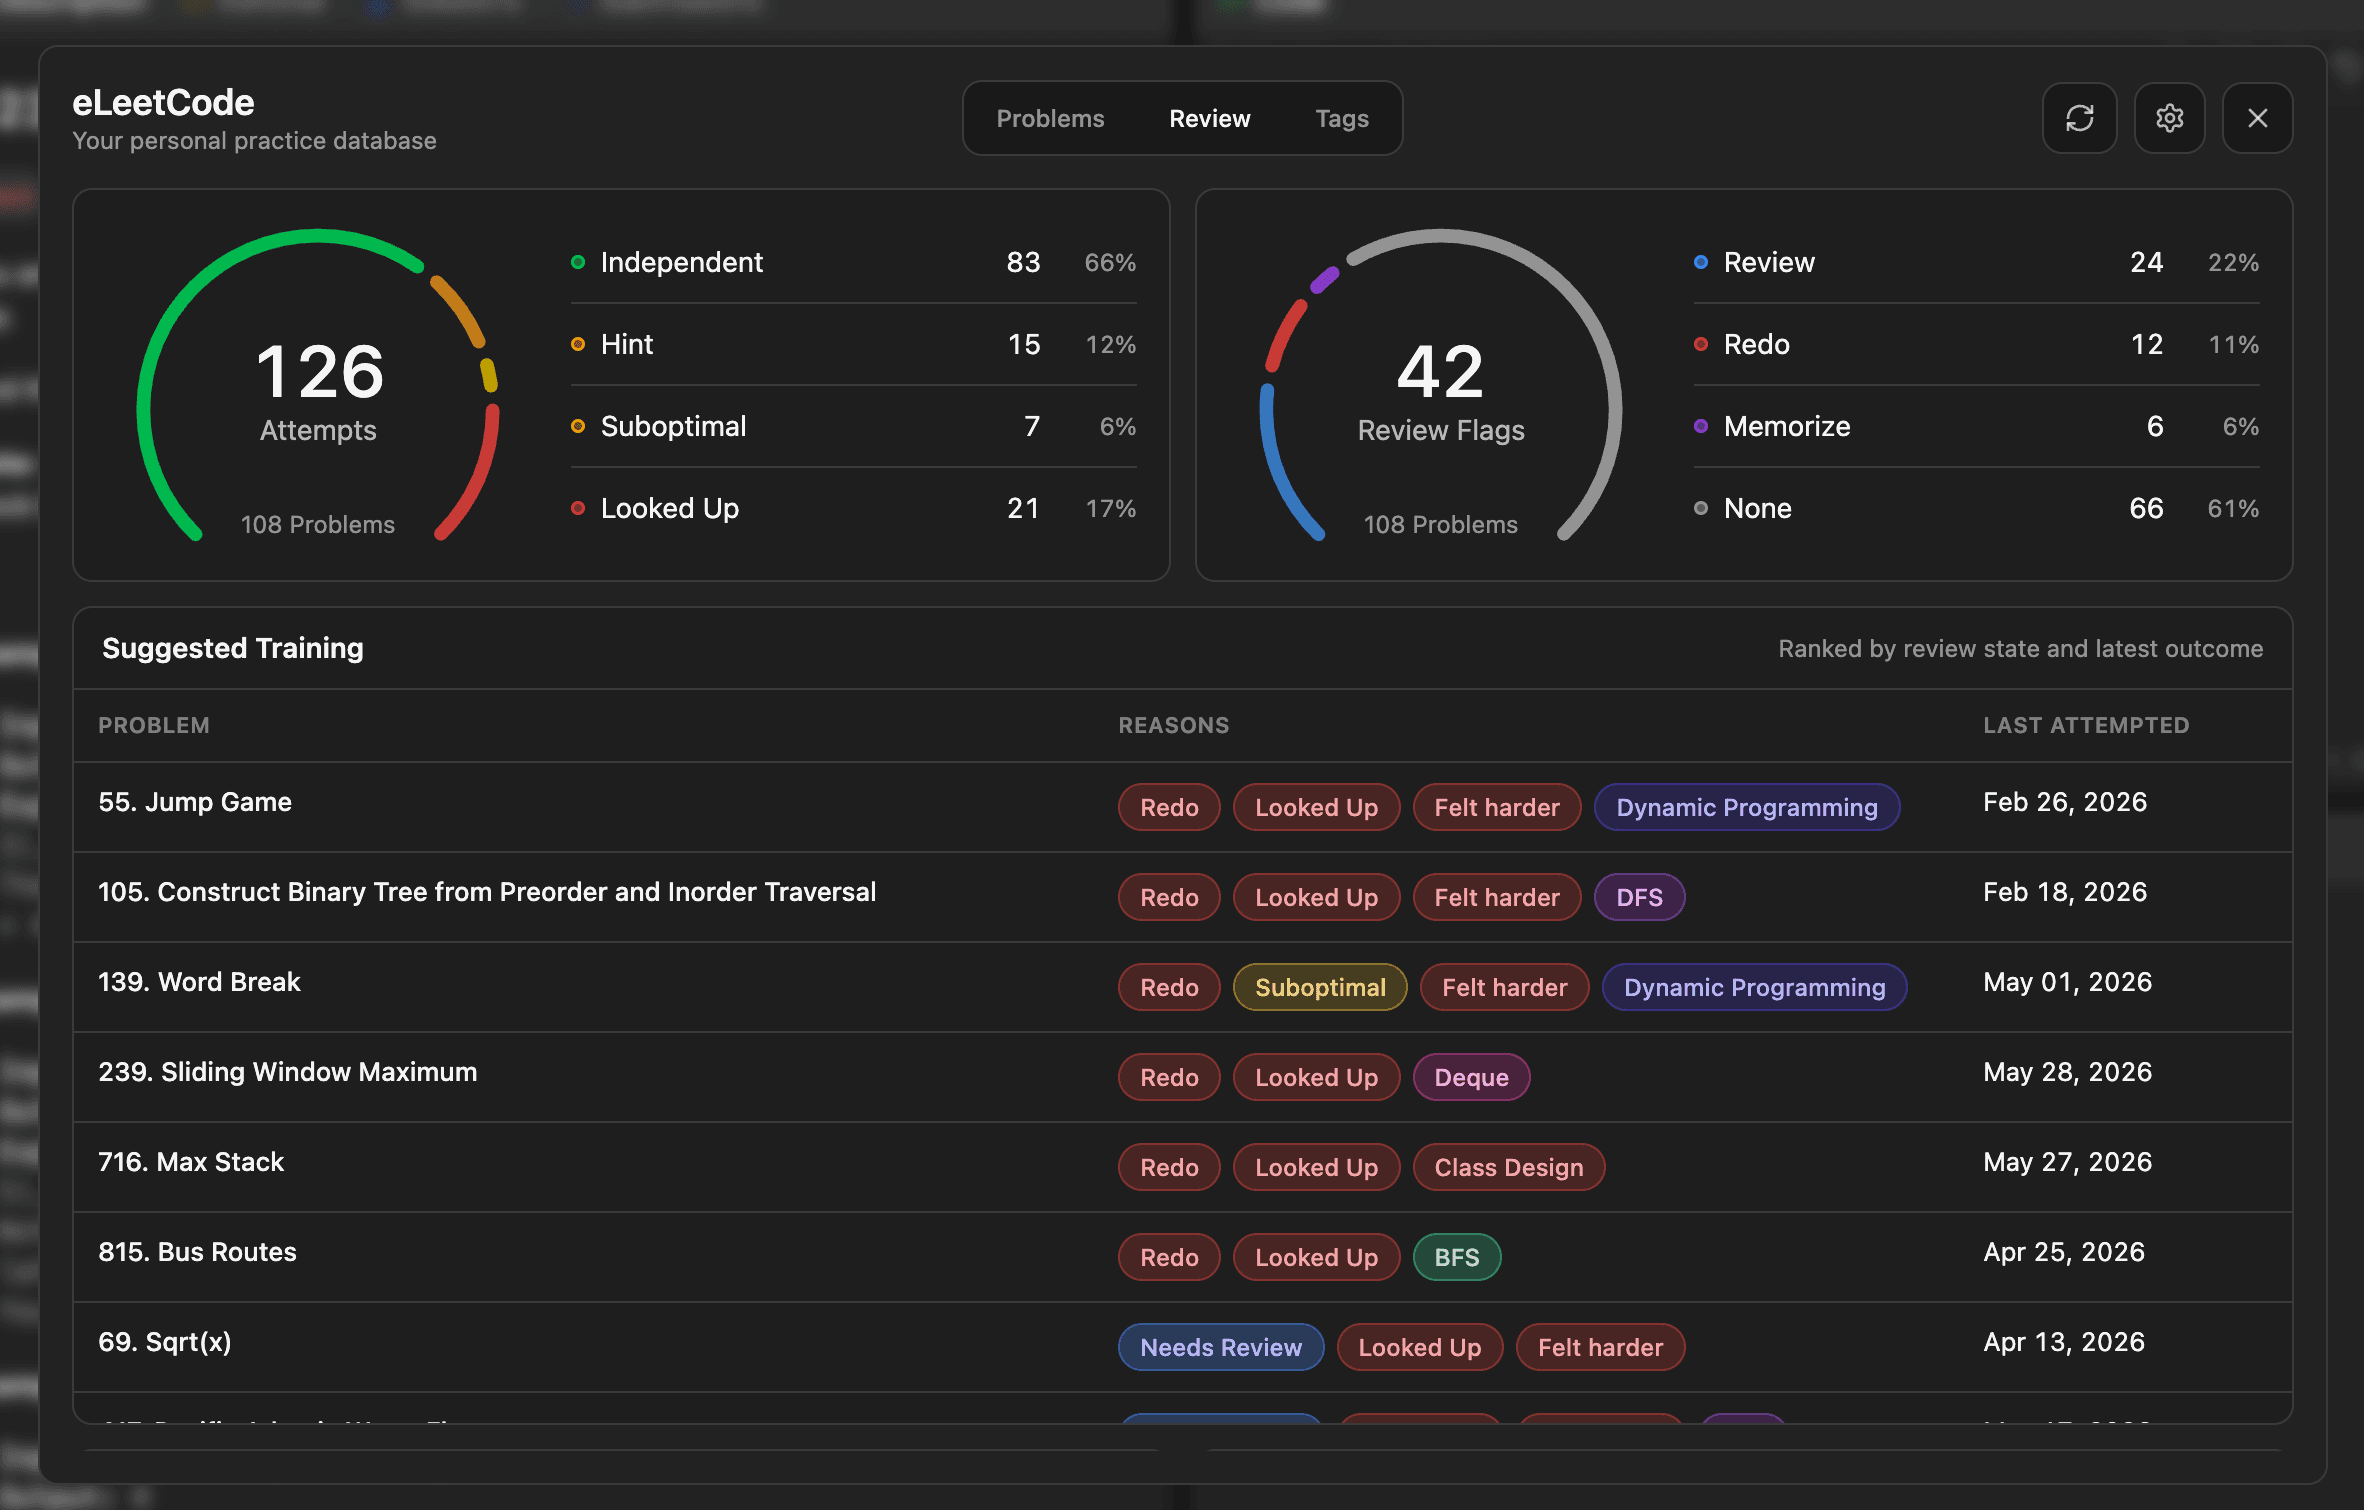The width and height of the screenshot is (2364, 1510).
Task: Click the refresh sync icon
Action: click(2079, 118)
